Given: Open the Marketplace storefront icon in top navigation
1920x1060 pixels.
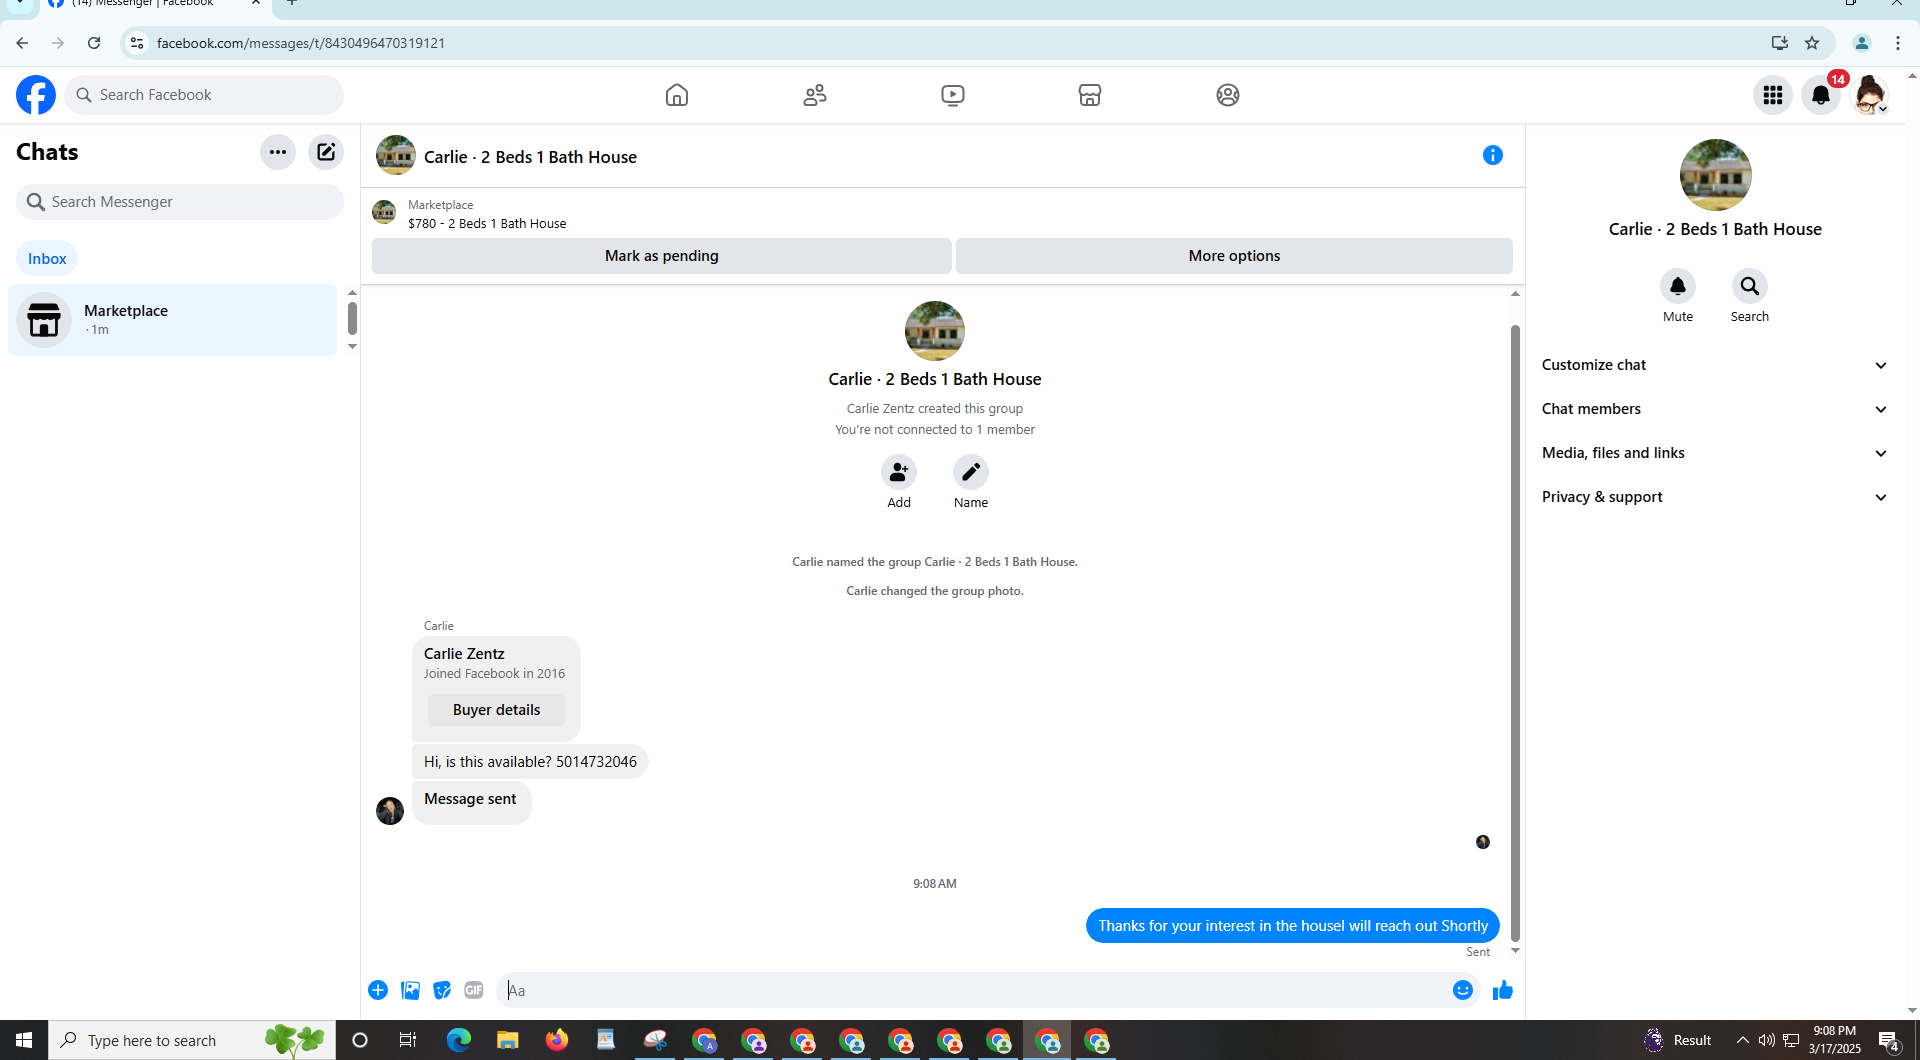Looking at the screenshot, I should (x=1090, y=95).
